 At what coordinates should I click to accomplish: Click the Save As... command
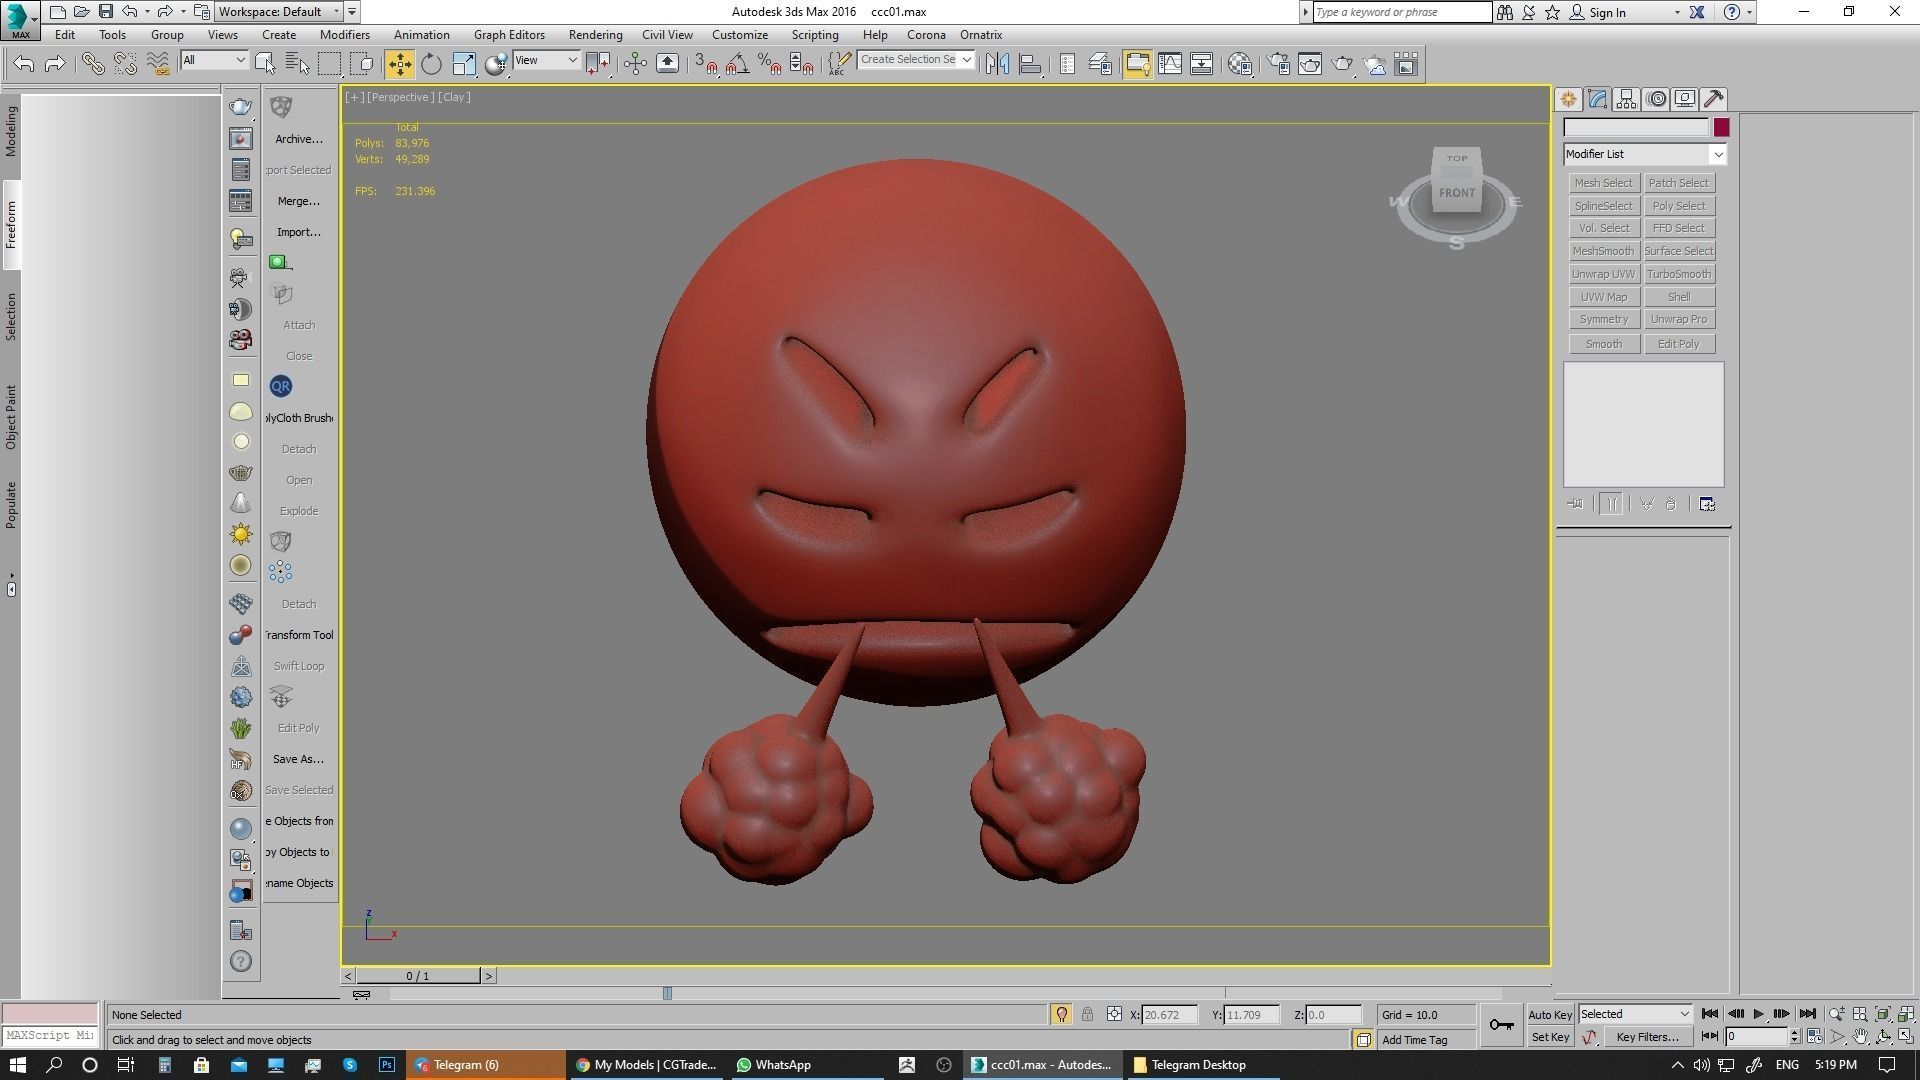[x=298, y=759]
